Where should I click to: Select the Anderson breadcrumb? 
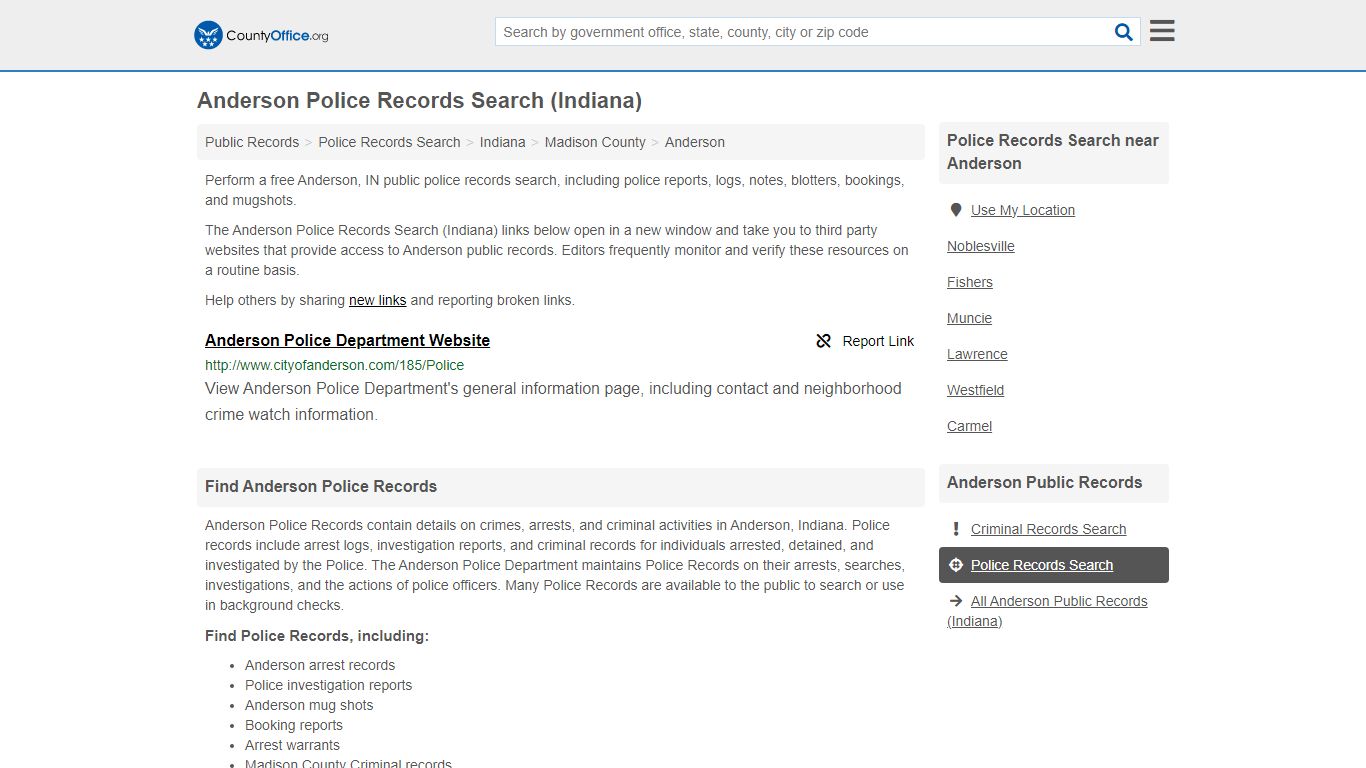[x=695, y=142]
